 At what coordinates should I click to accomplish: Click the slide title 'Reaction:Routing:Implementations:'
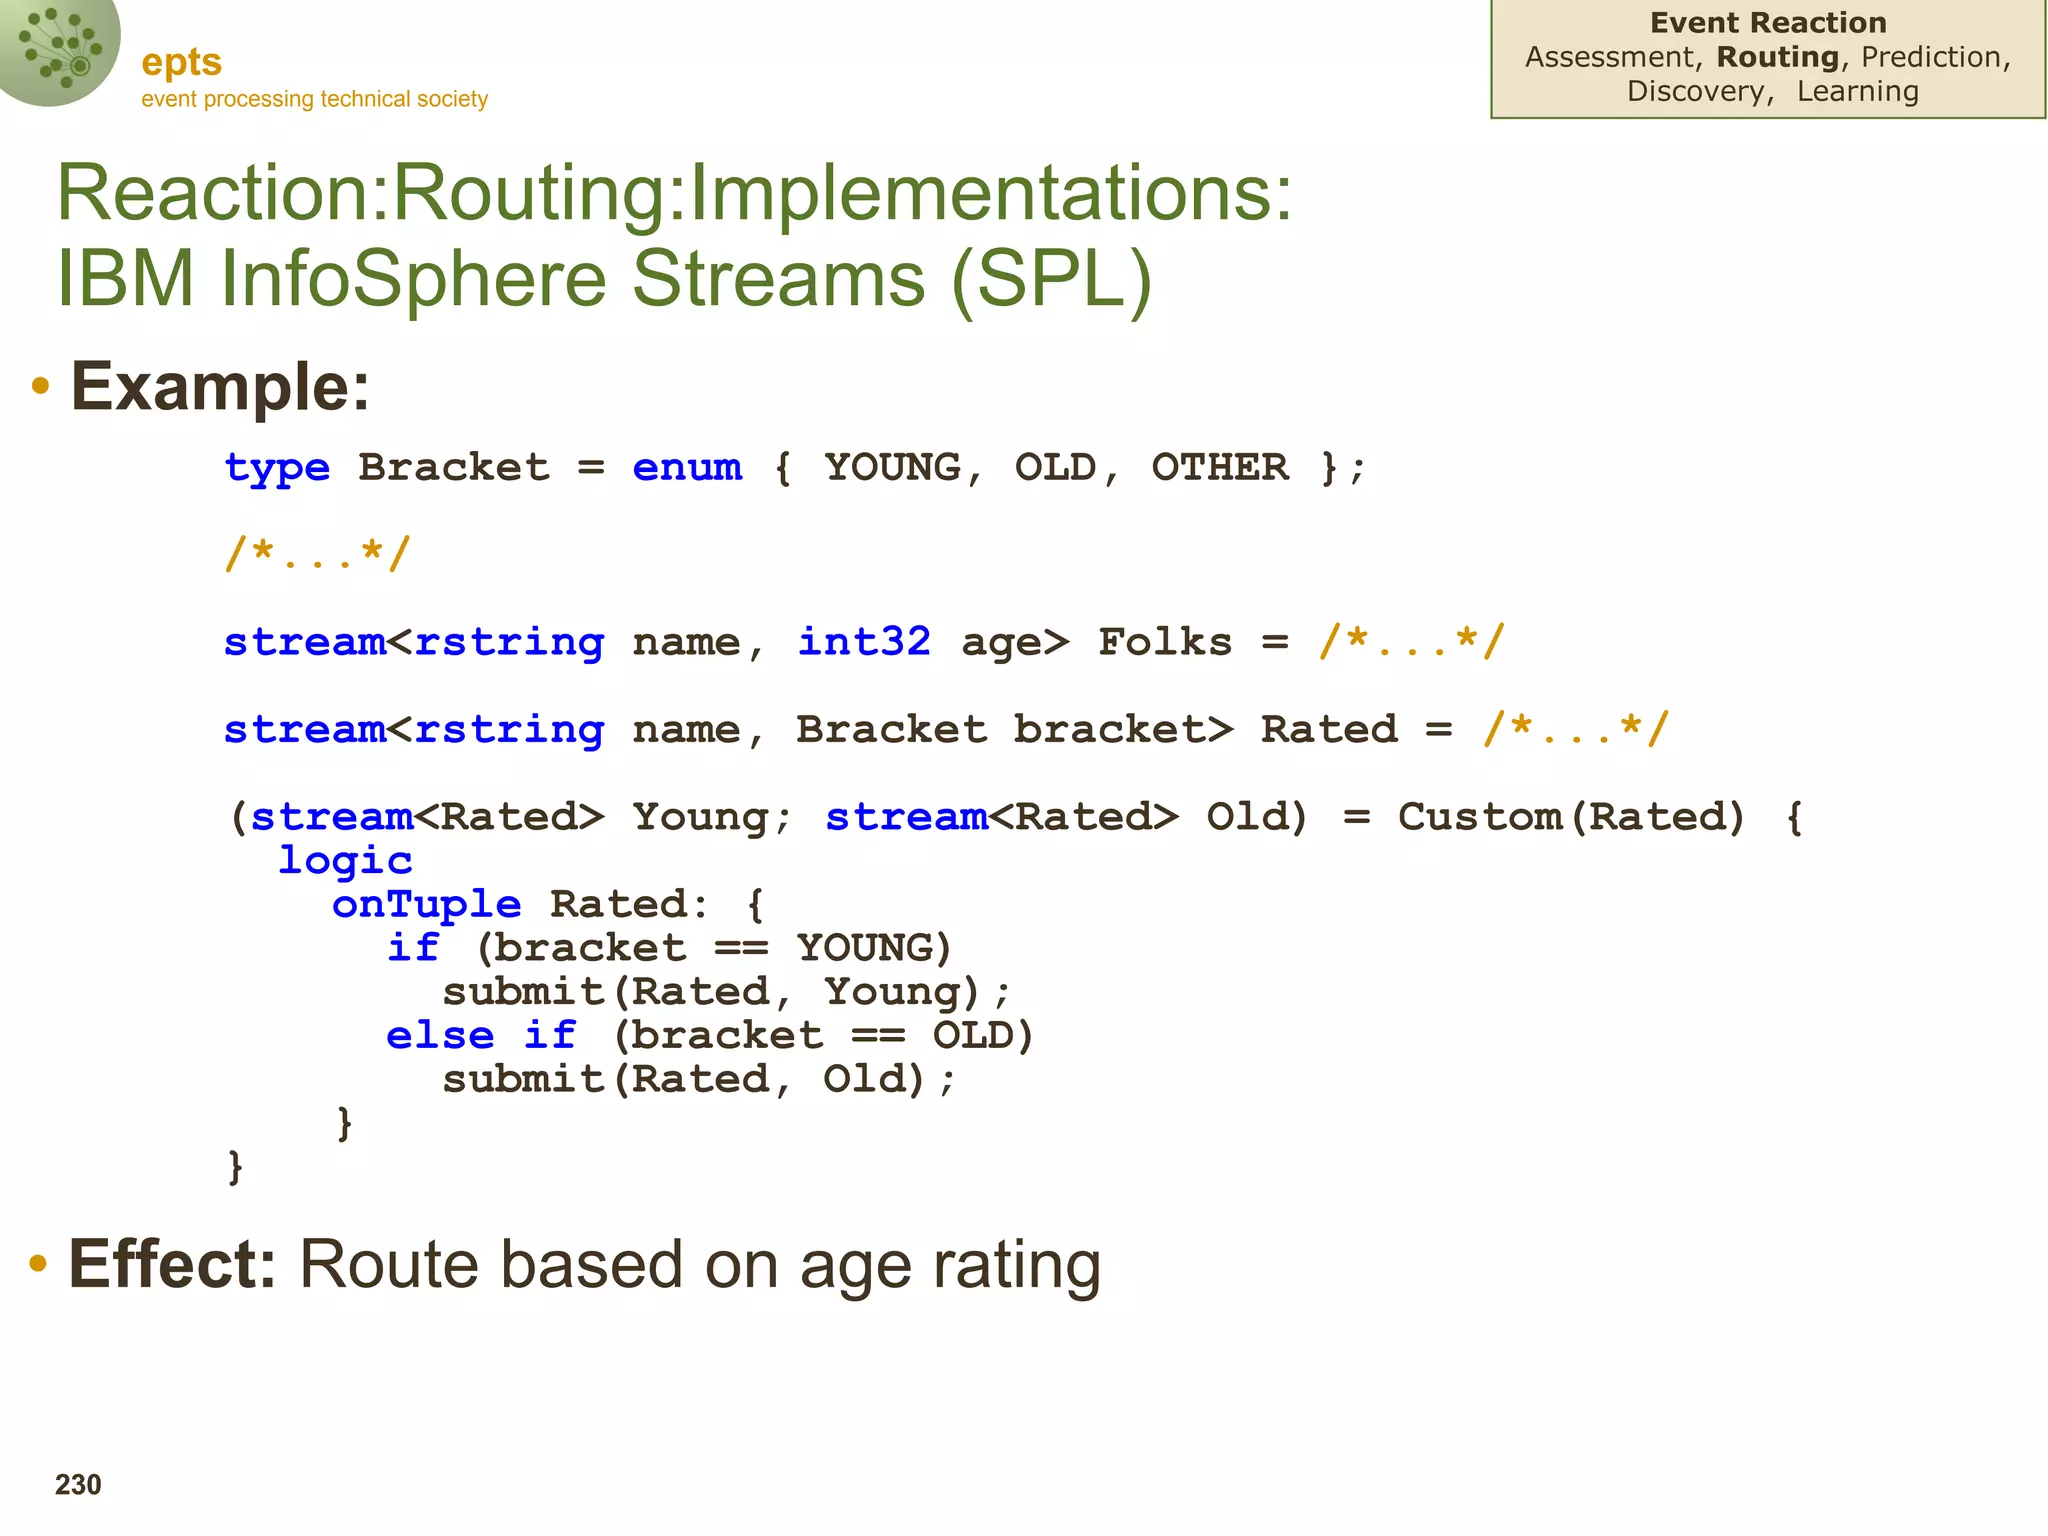click(674, 192)
